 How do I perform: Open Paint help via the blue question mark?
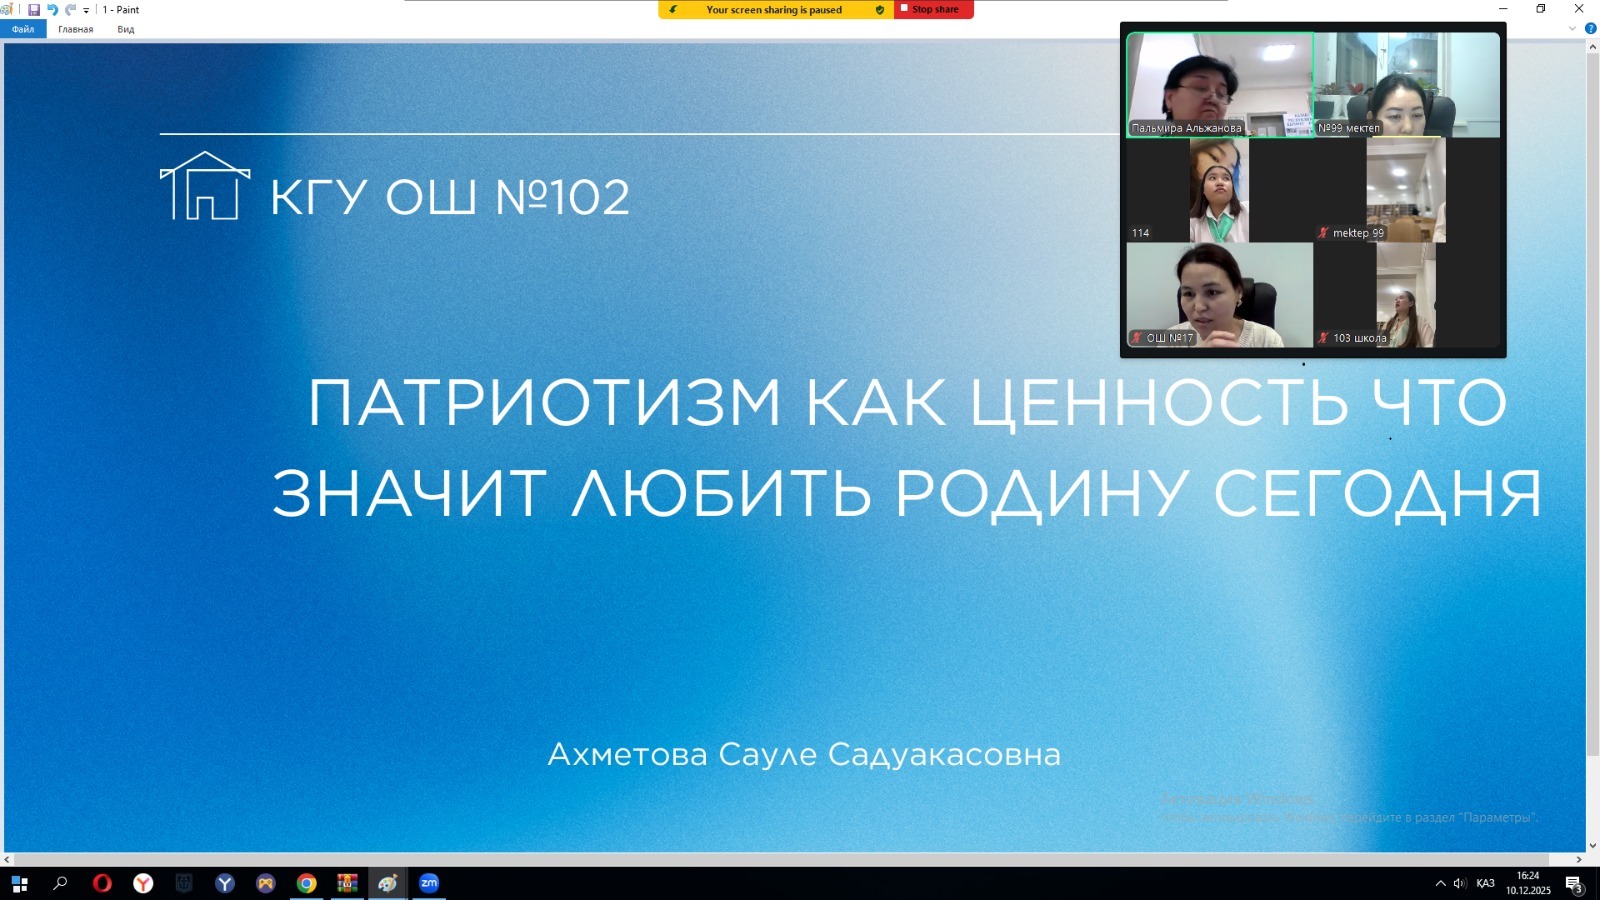tap(1590, 29)
